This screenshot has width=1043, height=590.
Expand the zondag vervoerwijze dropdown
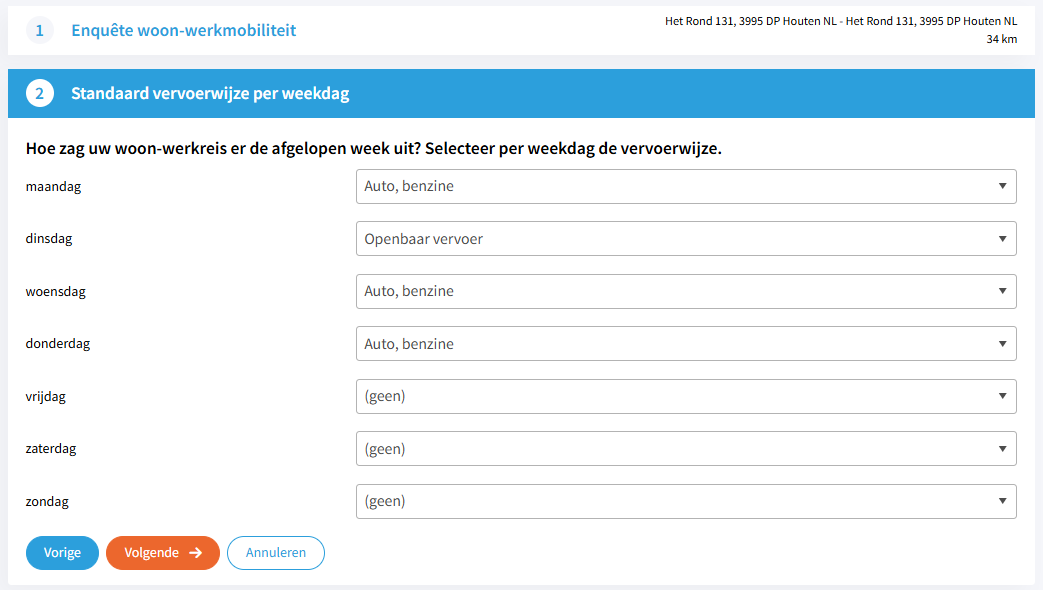[686, 501]
